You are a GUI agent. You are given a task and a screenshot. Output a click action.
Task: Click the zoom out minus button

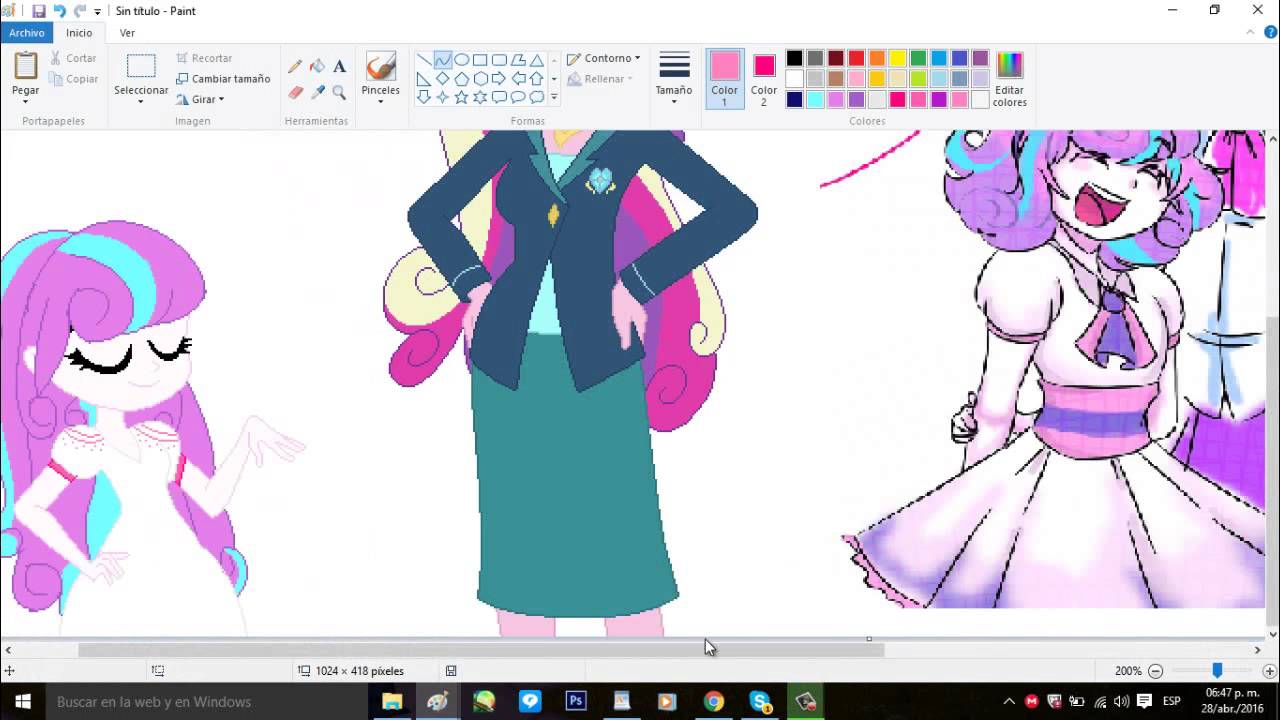(x=1155, y=671)
